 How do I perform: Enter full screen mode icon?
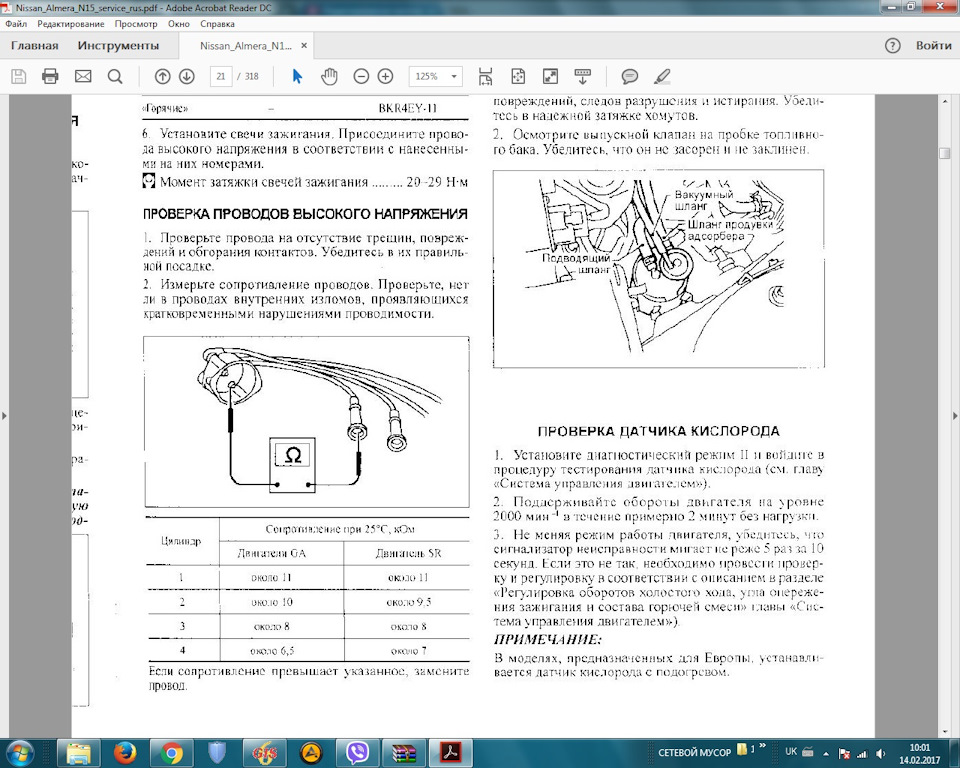click(550, 77)
